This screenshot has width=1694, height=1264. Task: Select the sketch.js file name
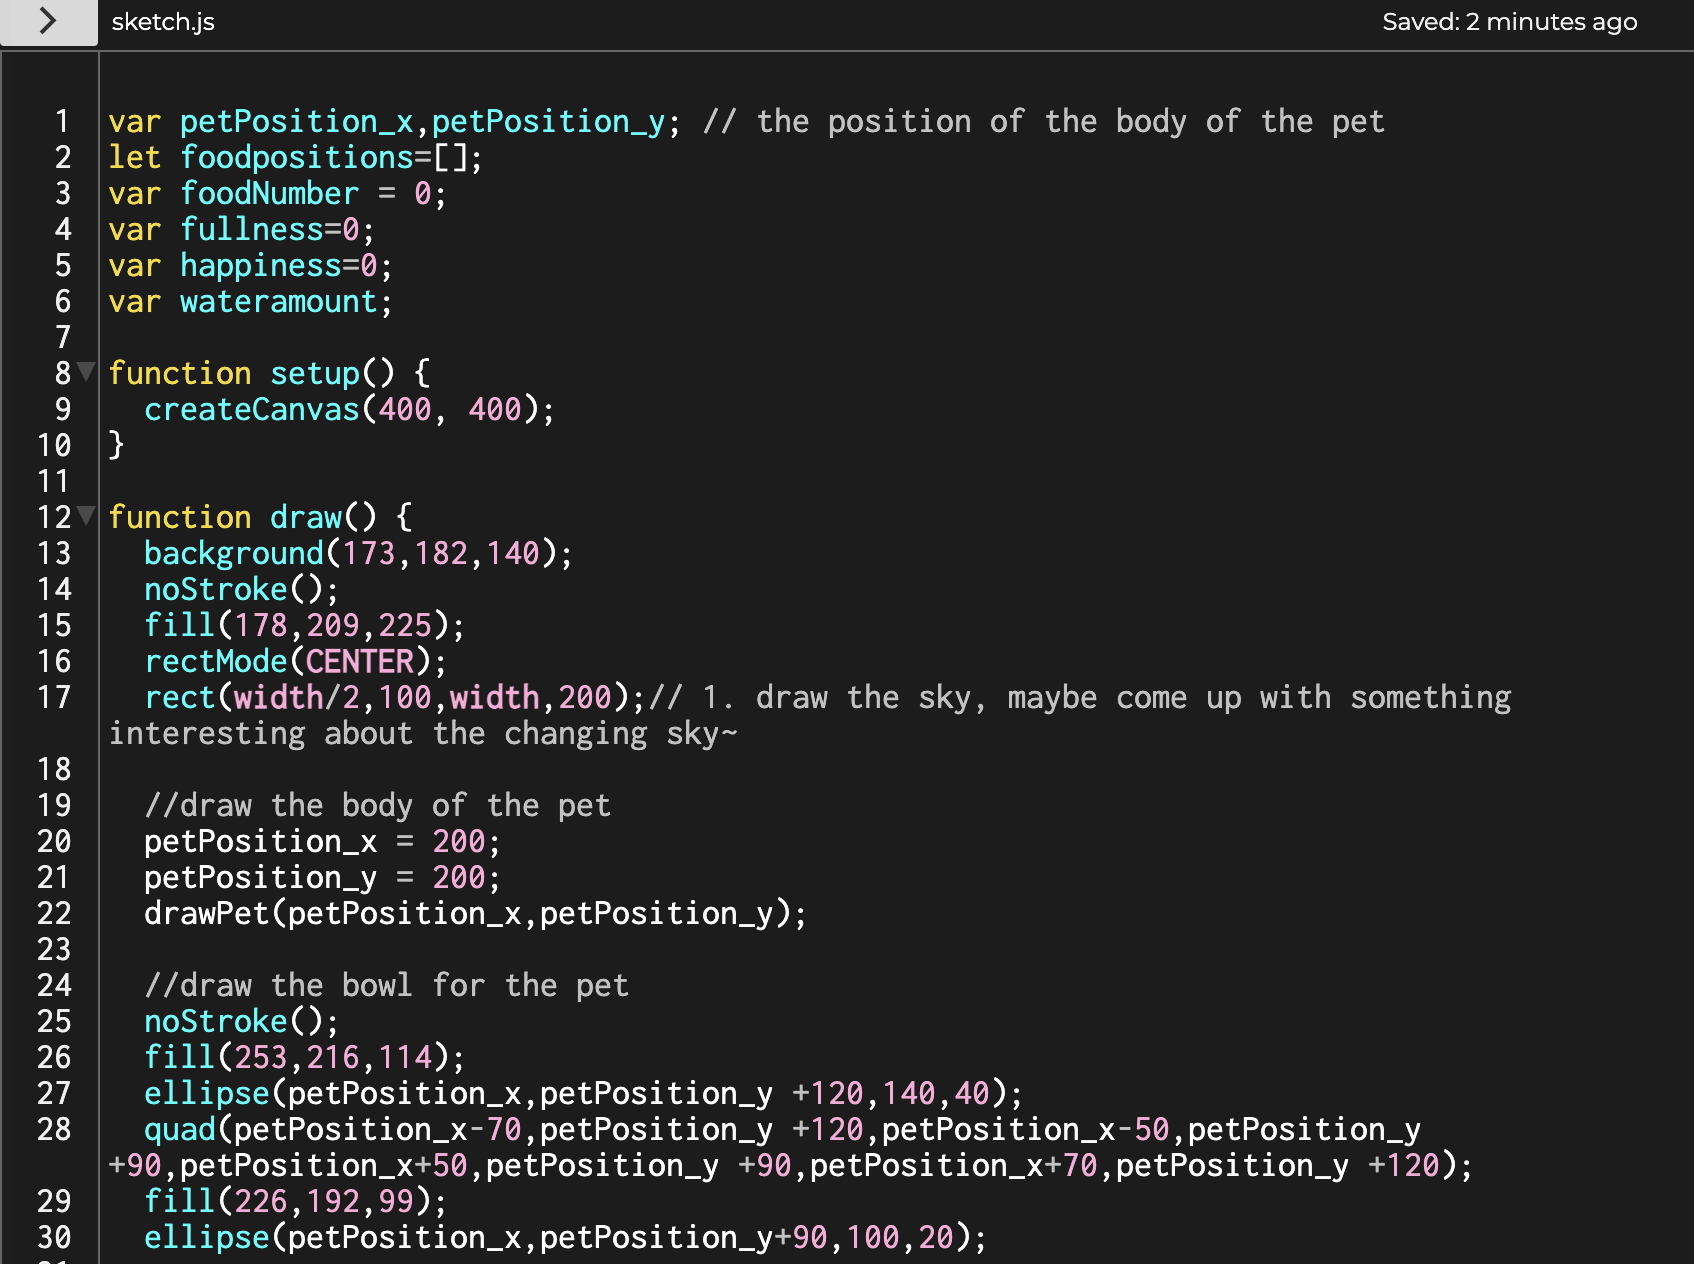163,22
